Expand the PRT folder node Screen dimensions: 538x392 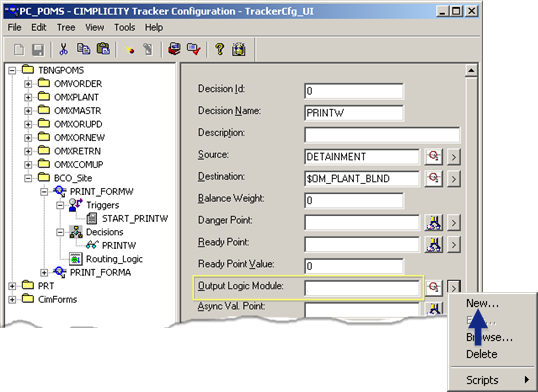(x=12, y=286)
